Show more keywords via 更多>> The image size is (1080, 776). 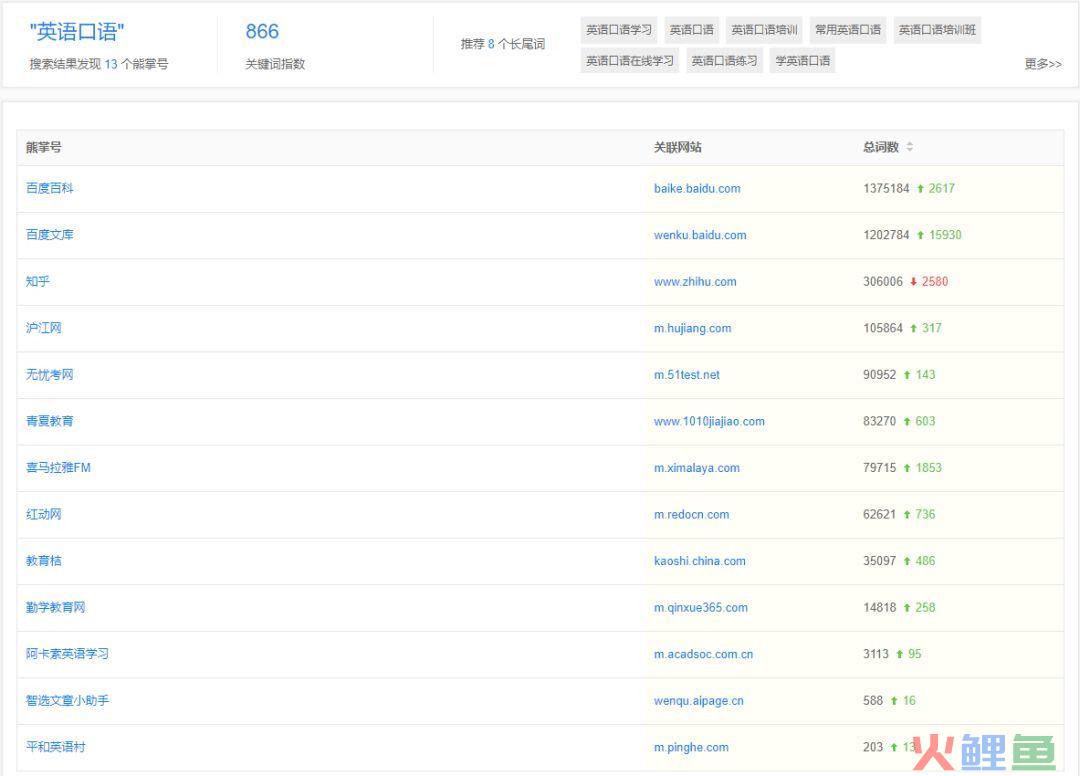tap(1043, 63)
